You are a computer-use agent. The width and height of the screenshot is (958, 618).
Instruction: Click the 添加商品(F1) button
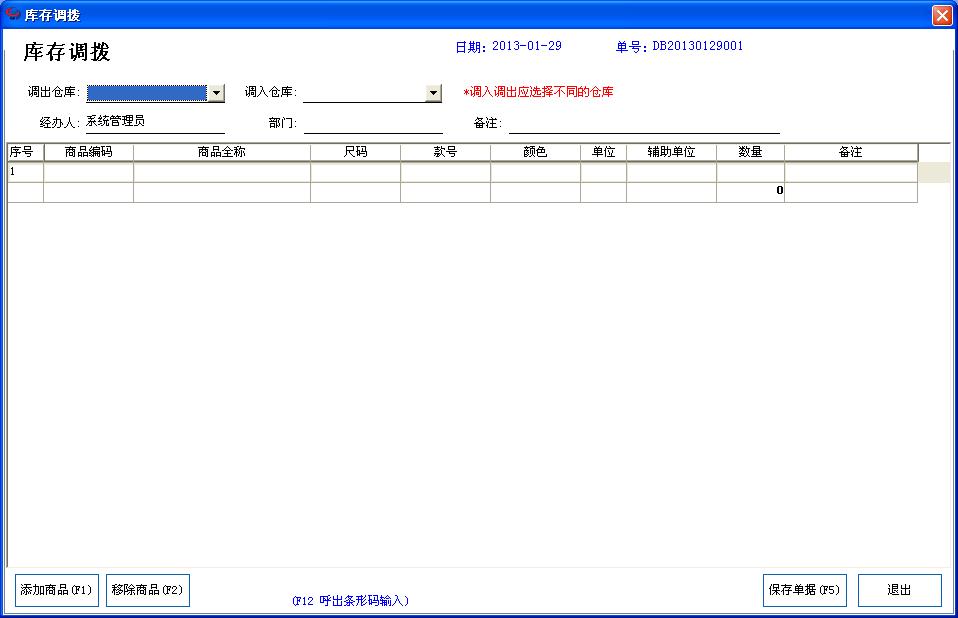[x=55, y=590]
